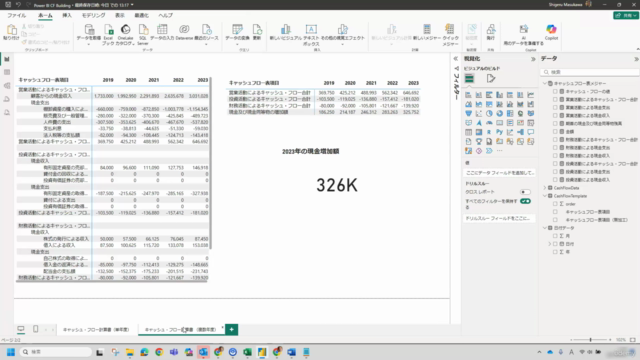Select the Q&A speech bubble visual icon
Screen dimensions: 640x360
tap(531, 132)
